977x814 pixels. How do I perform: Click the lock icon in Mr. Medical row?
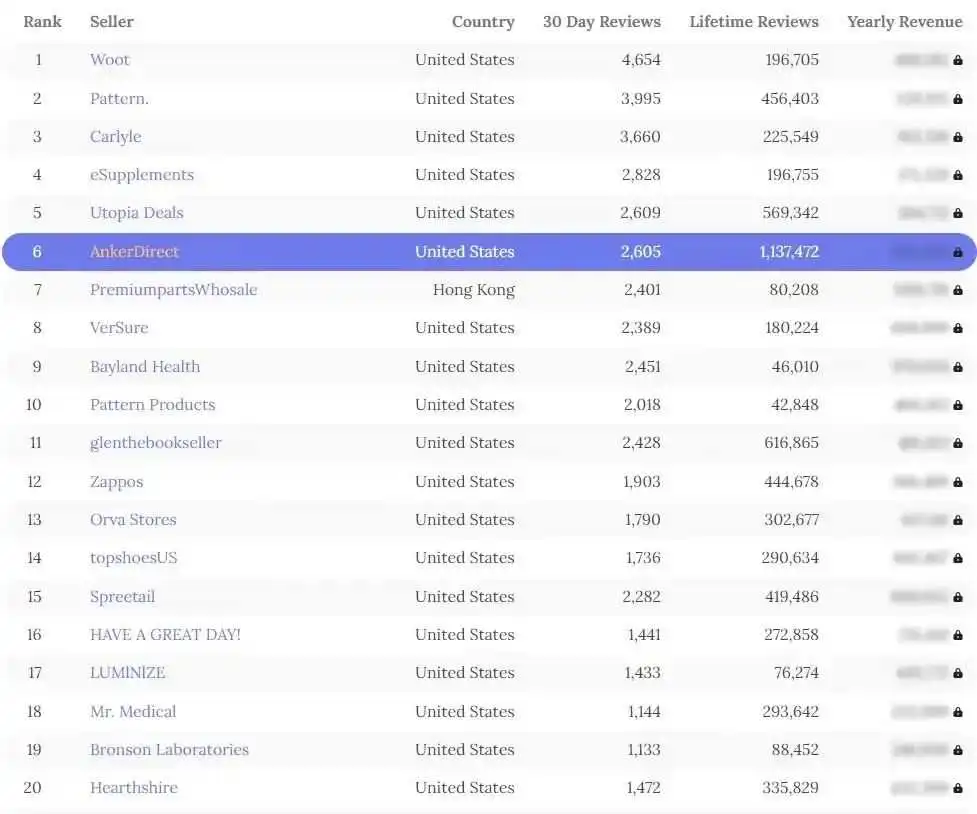click(958, 712)
